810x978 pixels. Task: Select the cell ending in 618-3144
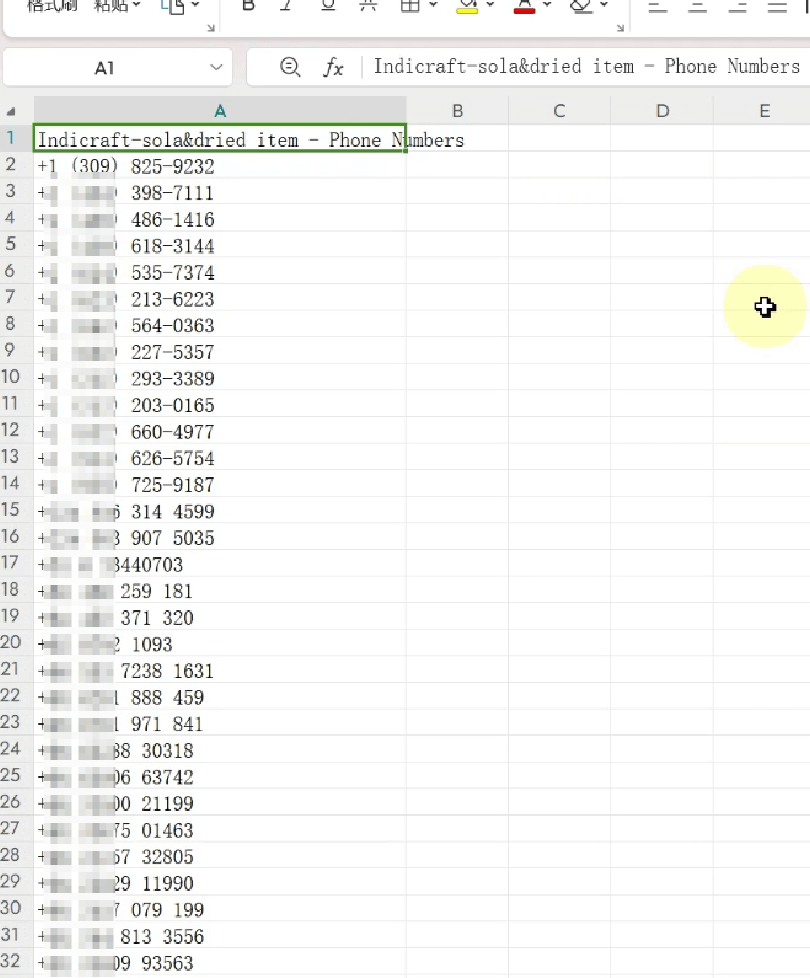tap(219, 245)
